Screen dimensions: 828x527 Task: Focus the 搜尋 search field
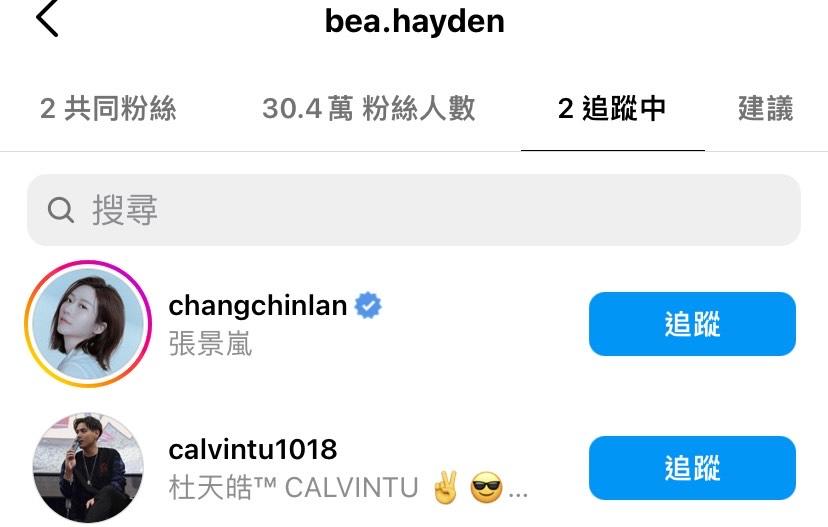point(414,210)
